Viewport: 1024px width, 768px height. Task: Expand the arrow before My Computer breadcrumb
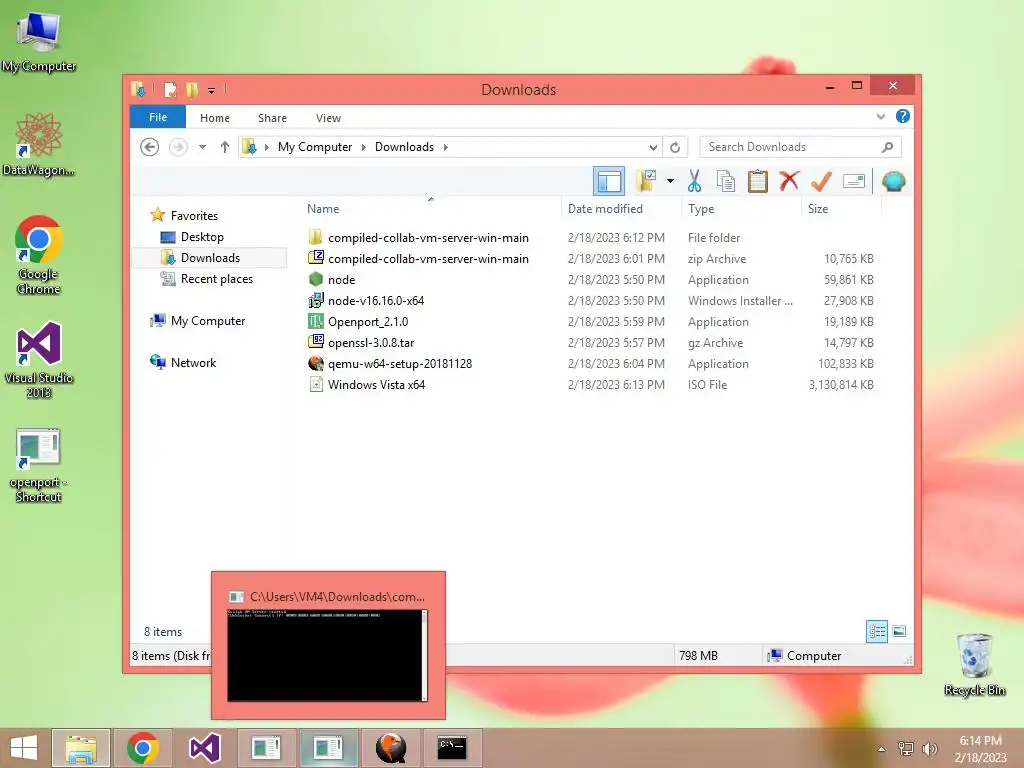click(266, 147)
